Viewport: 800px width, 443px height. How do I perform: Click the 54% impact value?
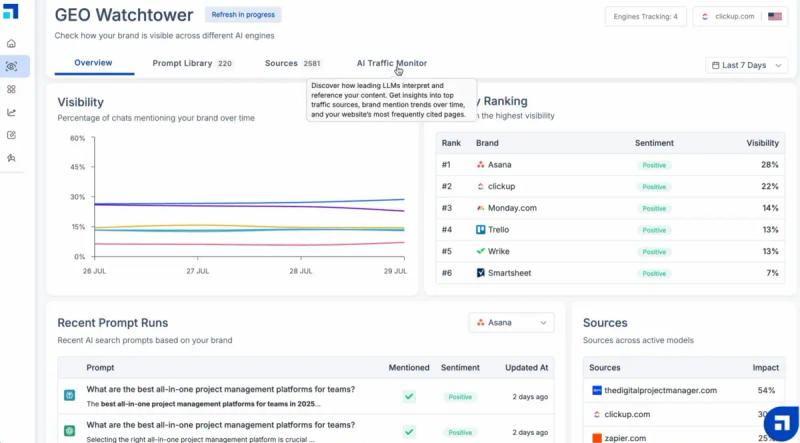(766, 390)
